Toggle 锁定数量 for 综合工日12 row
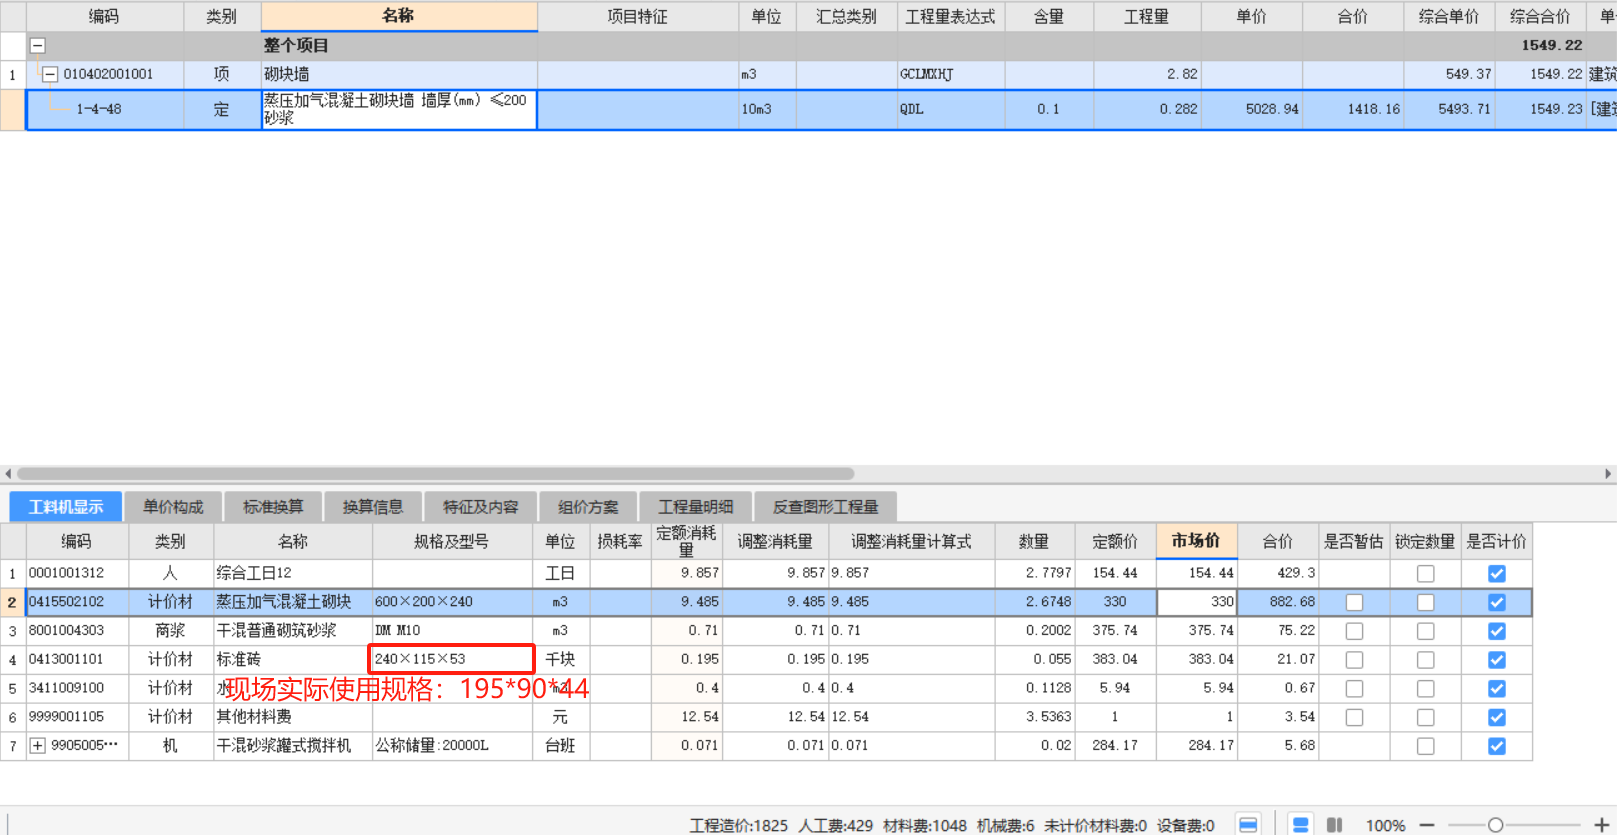Viewport: 1617px width, 835px height. pyautogui.click(x=1426, y=574)
